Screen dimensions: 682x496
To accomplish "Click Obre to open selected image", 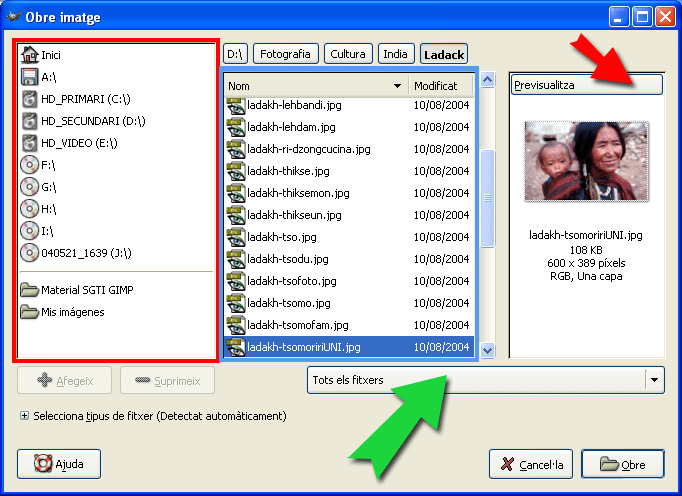I will (x=623, y=464).
